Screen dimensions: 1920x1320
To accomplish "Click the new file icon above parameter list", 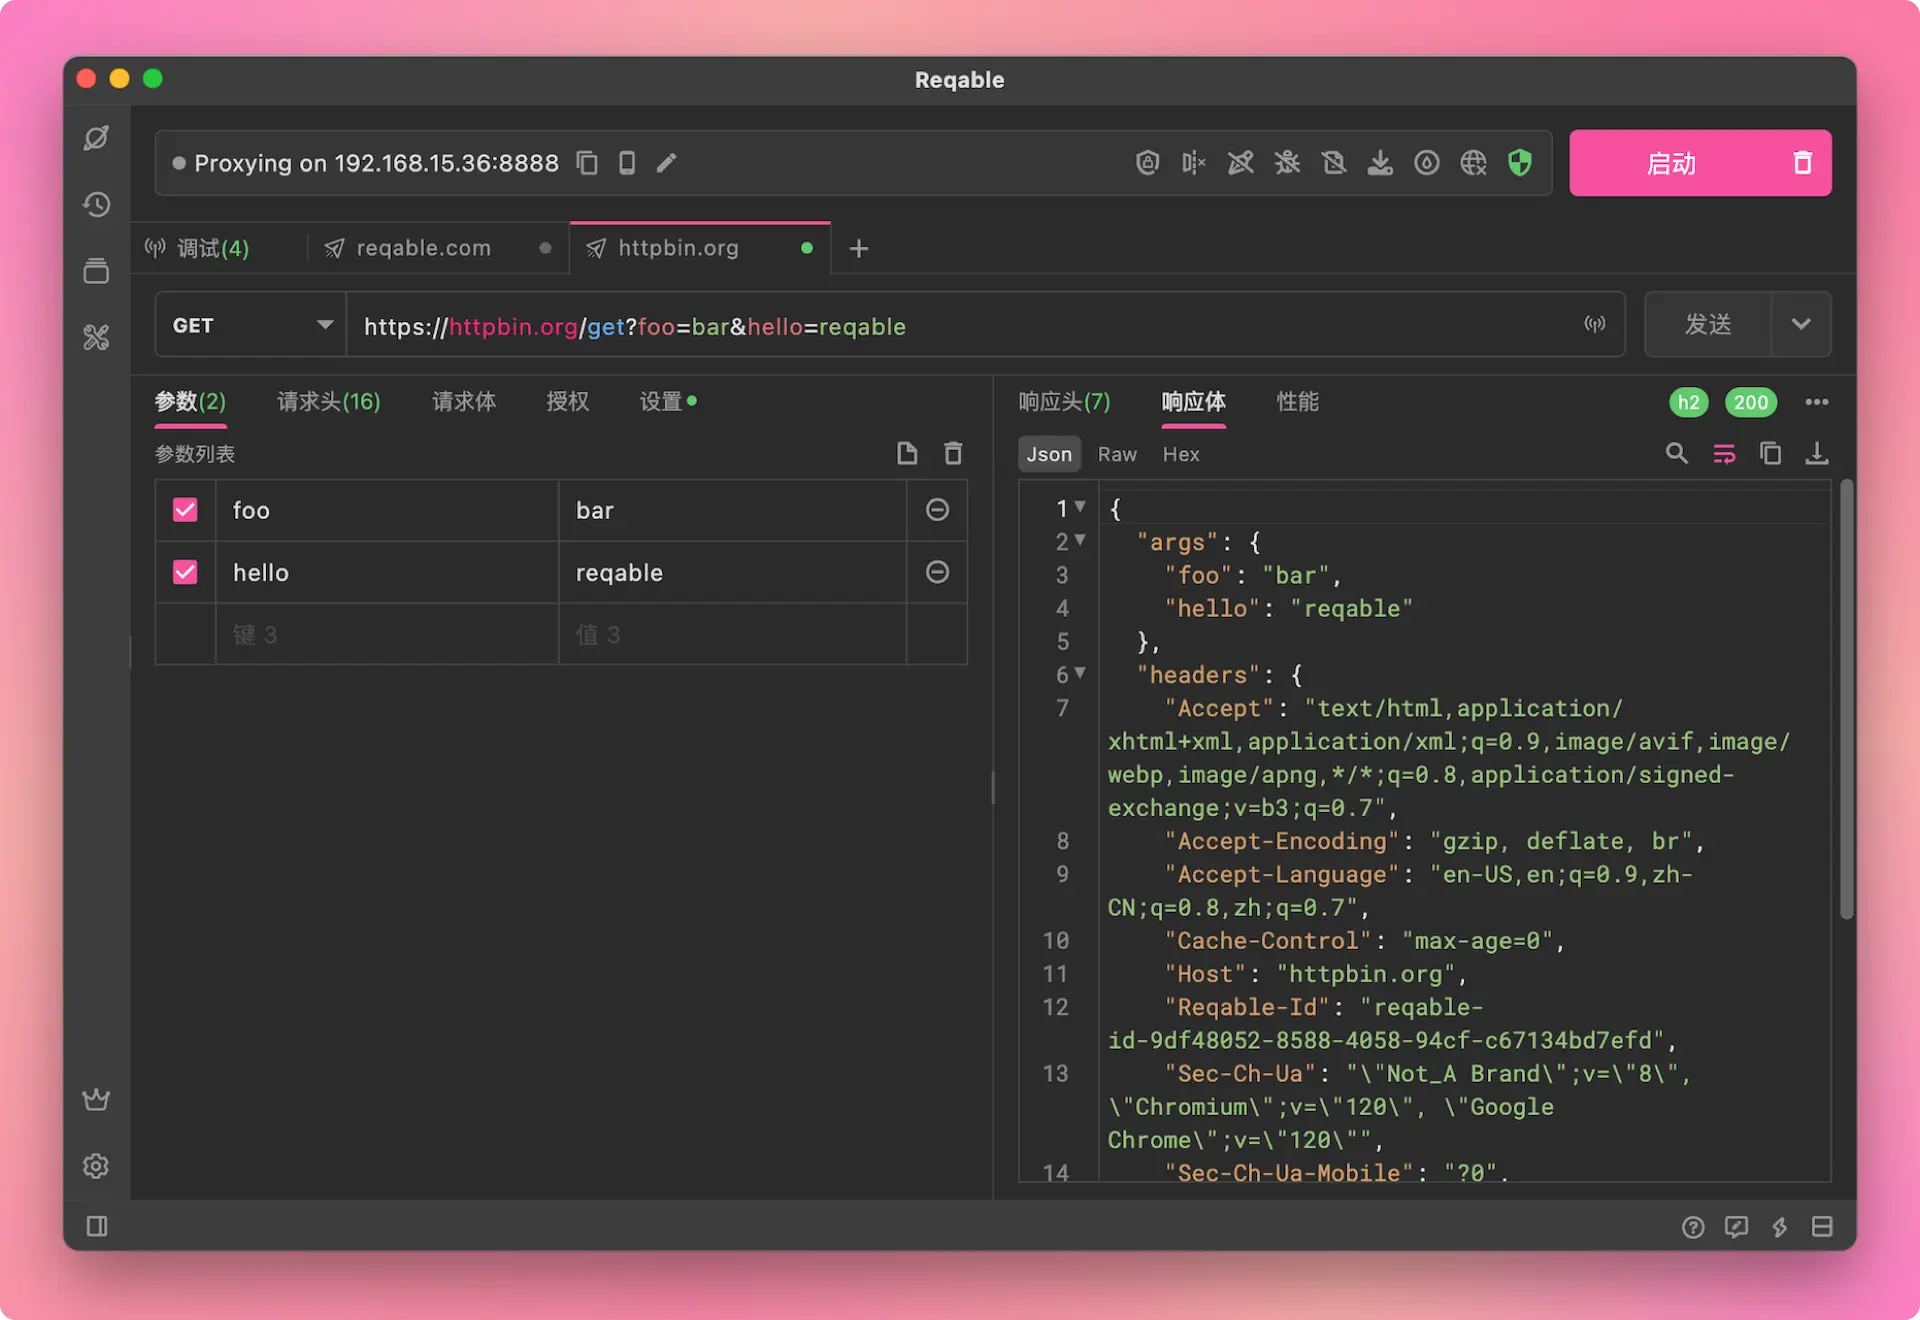I will point(907,454).
